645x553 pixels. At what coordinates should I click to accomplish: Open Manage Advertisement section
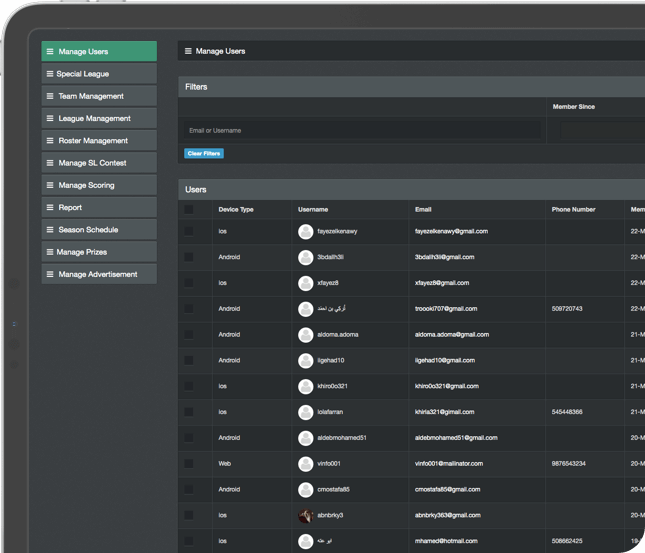coord(99,274)
